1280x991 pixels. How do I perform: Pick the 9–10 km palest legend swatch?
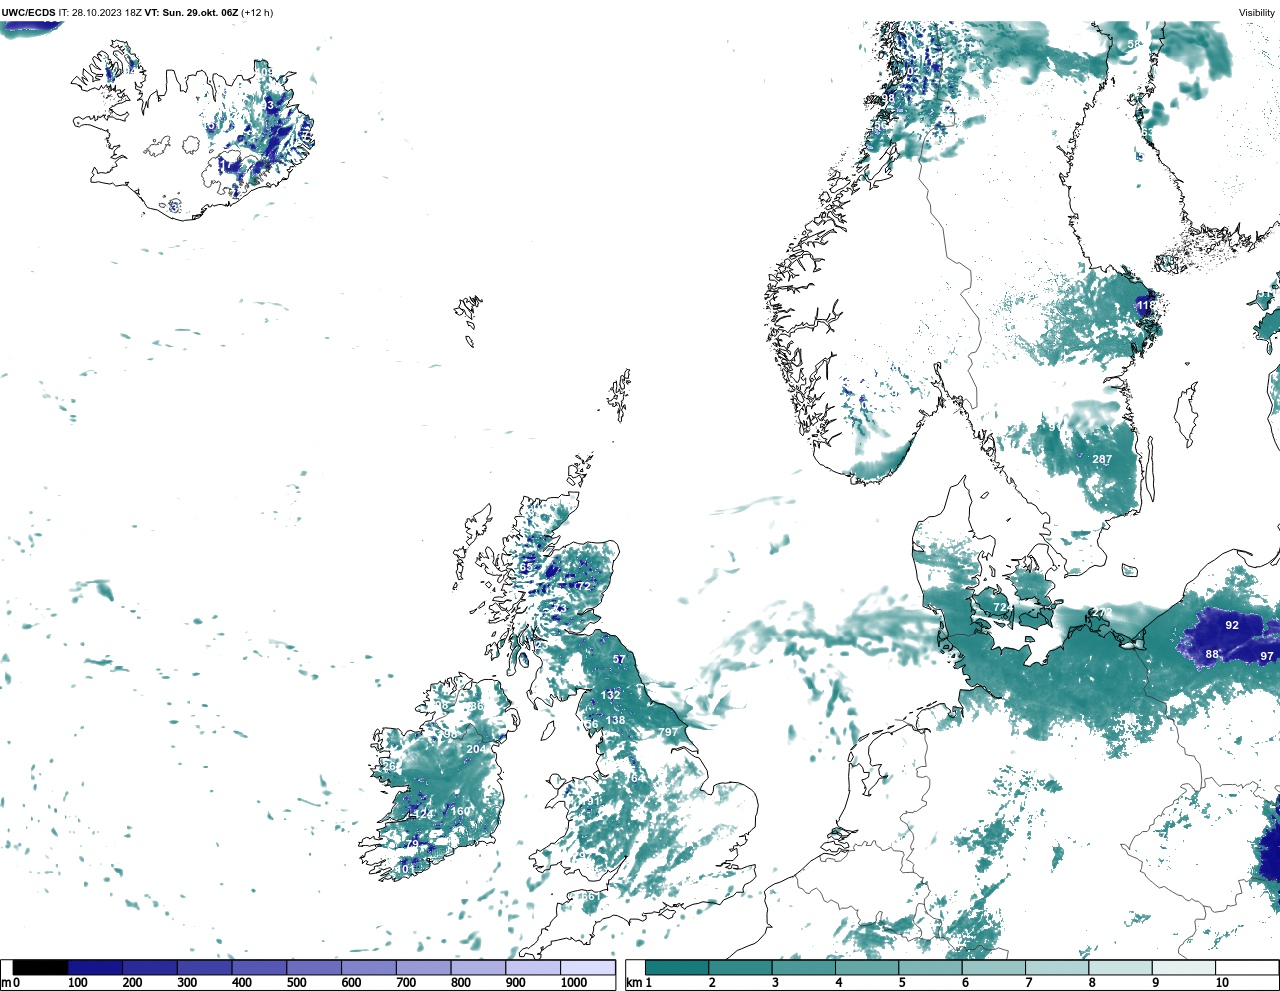pyautogui.click(x=1184, y=967)
